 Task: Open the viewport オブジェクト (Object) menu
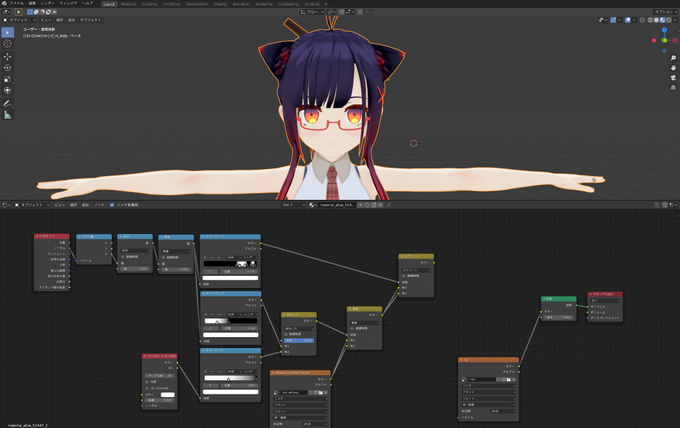pyautogui.click(x=90, y=20)
